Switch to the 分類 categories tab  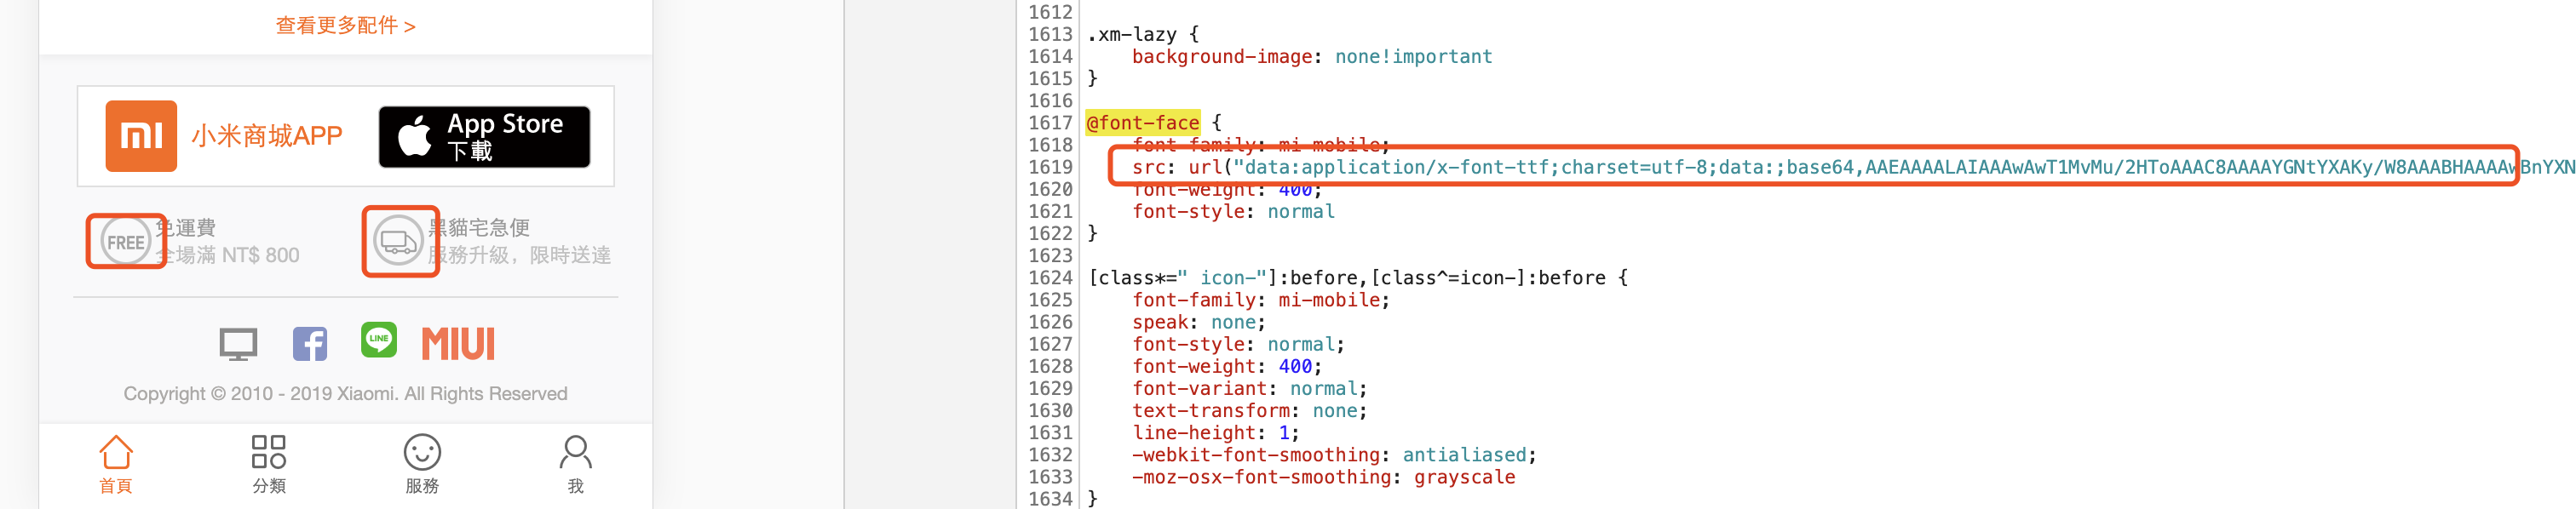[x=269, y=465]
